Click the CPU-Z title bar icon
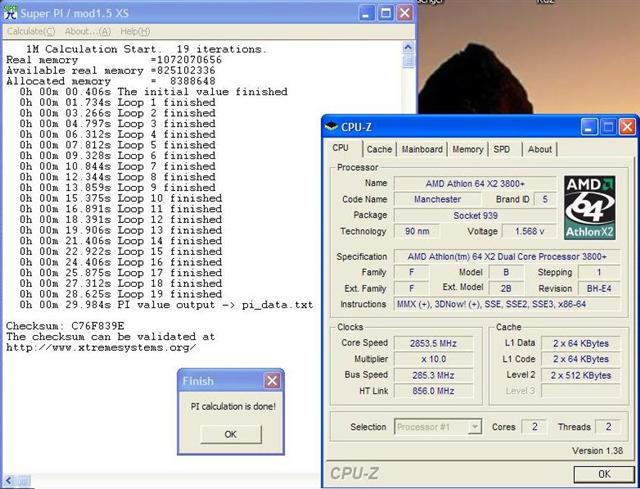The width and height of the screenshot is (640, 489). tap(331, 127)
